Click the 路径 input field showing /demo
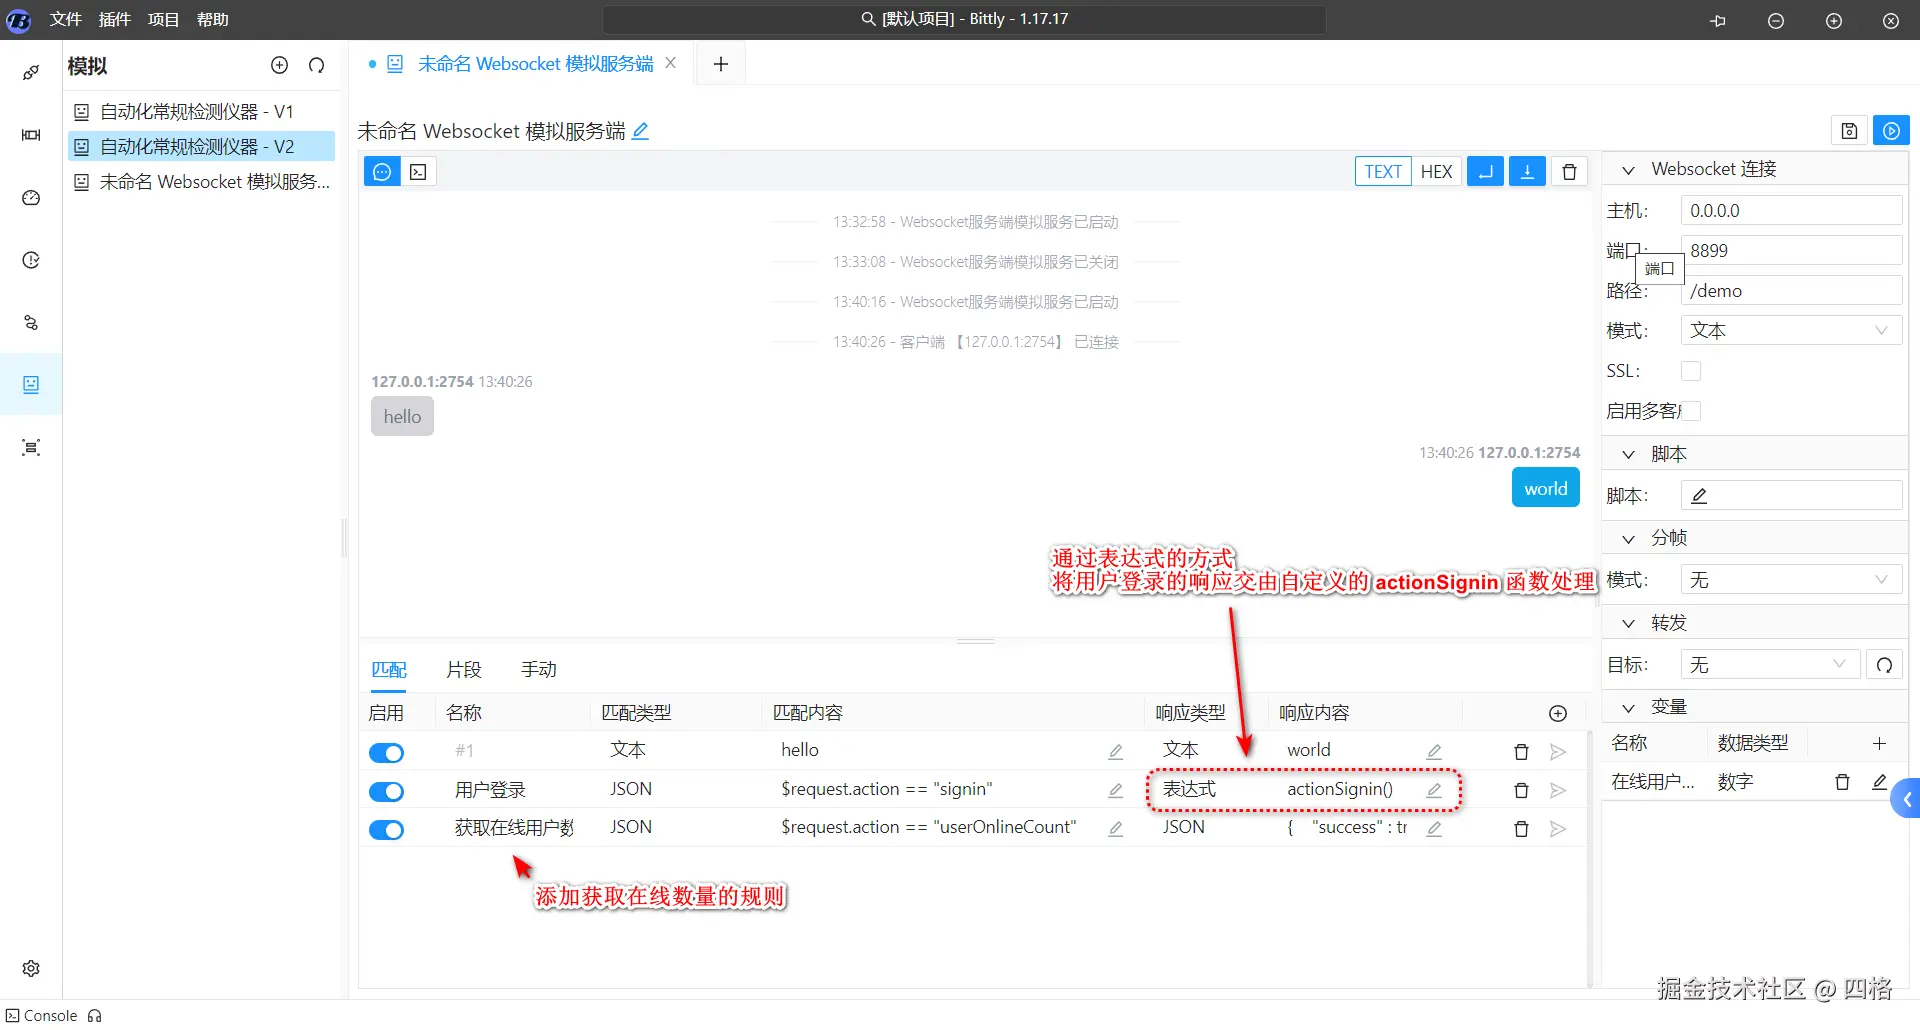1920x1030 pixels. (1791, 291)
